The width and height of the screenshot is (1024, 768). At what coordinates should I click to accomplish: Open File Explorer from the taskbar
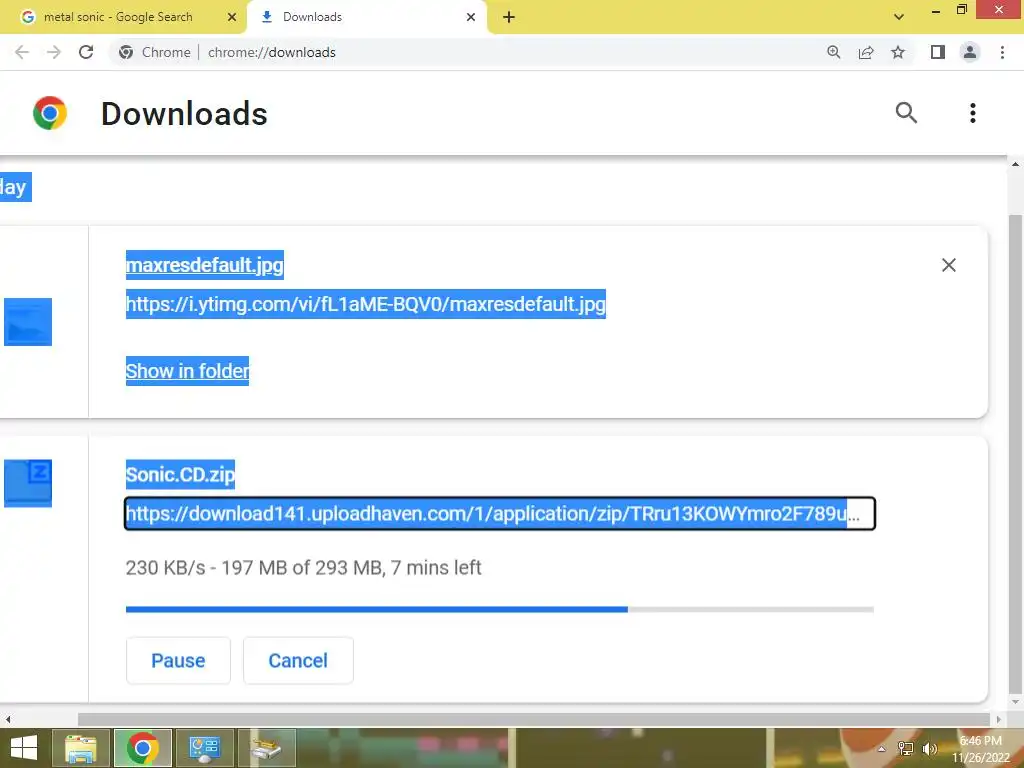81,748
